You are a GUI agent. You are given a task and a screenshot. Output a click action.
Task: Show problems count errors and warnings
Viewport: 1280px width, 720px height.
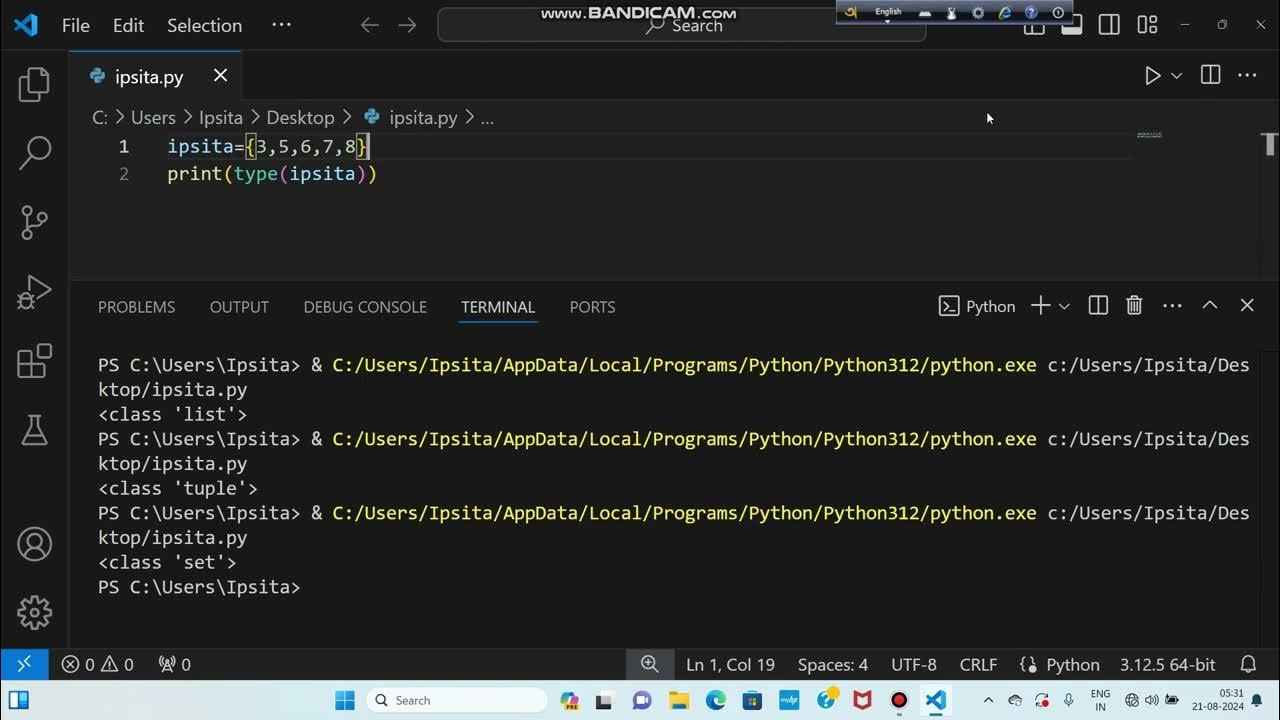[97, 664]
